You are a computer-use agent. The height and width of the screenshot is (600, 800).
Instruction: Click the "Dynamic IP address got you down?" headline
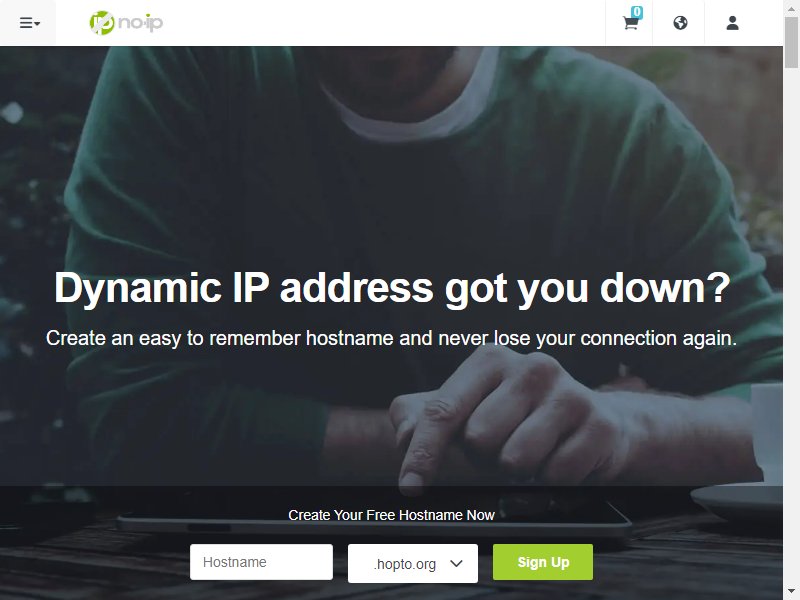click(392, 288)
